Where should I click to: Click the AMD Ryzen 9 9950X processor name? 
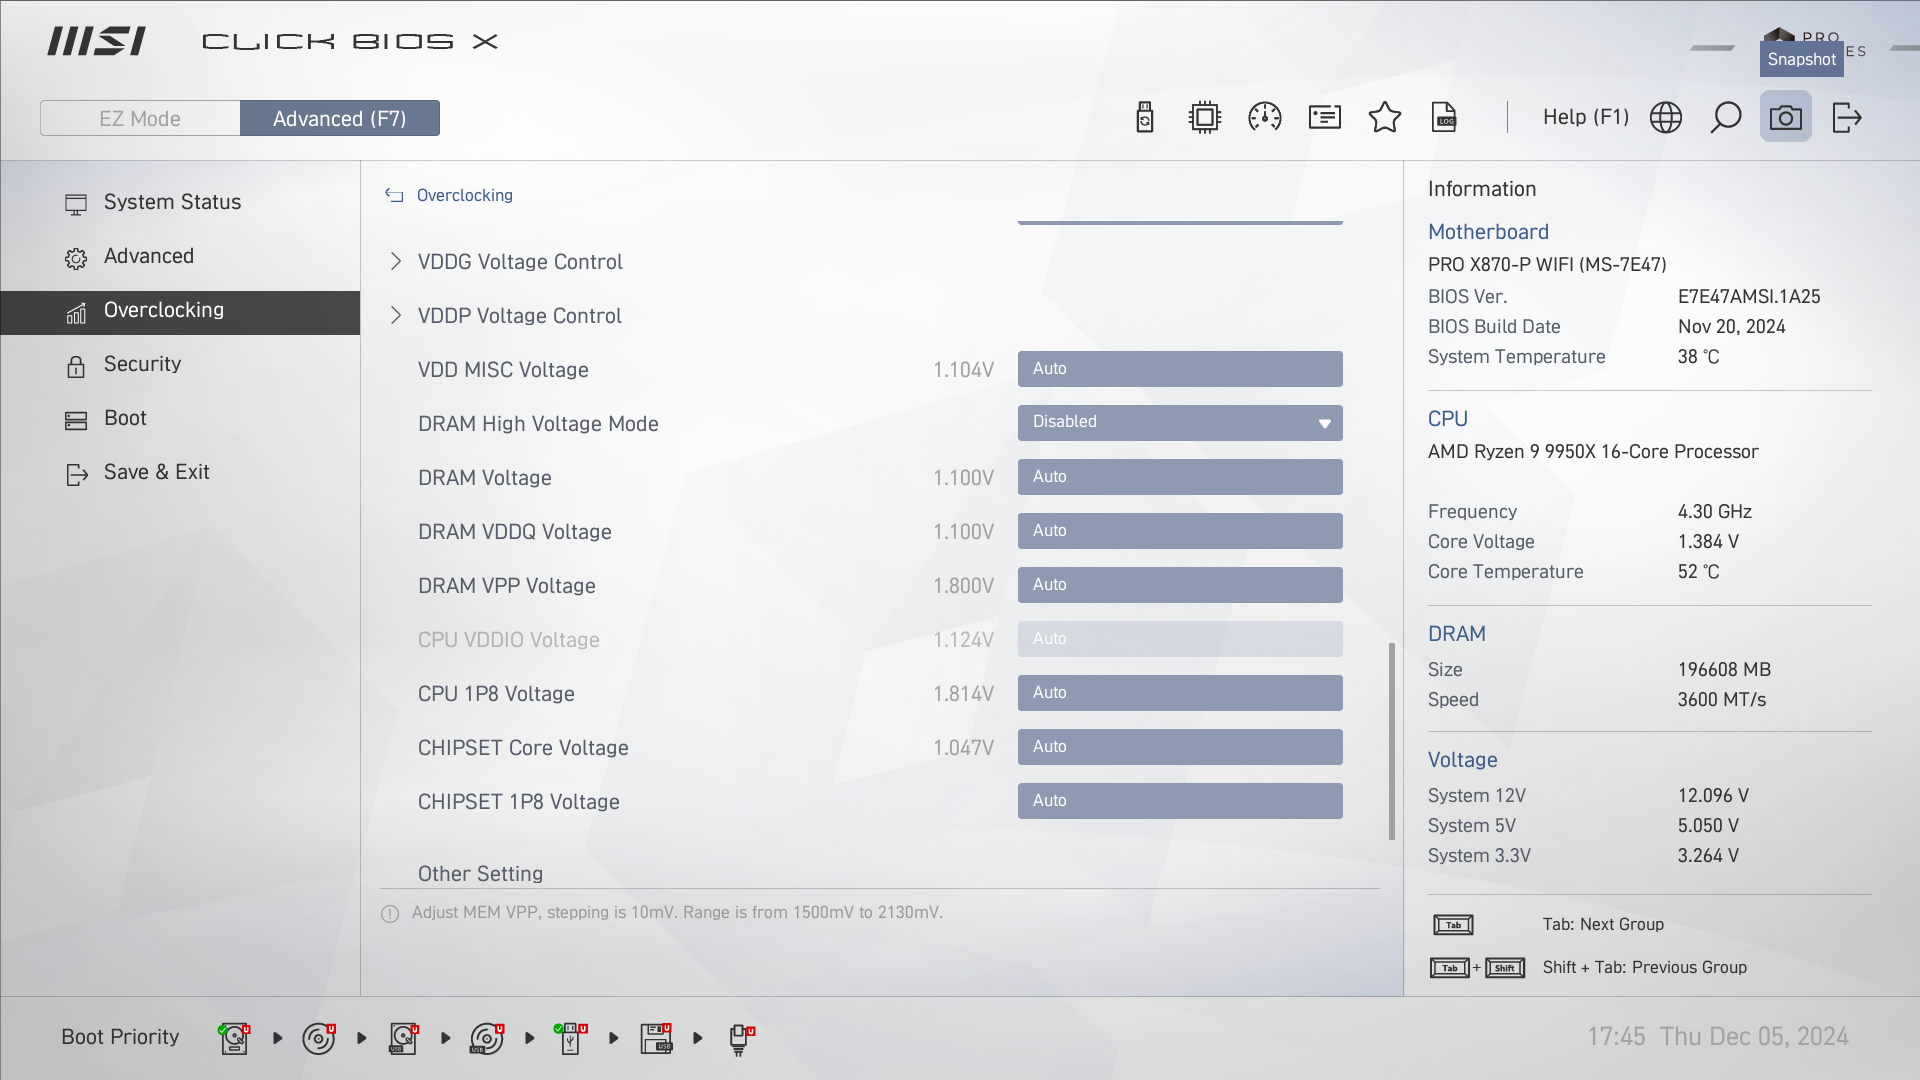(x=1593, y=452)
